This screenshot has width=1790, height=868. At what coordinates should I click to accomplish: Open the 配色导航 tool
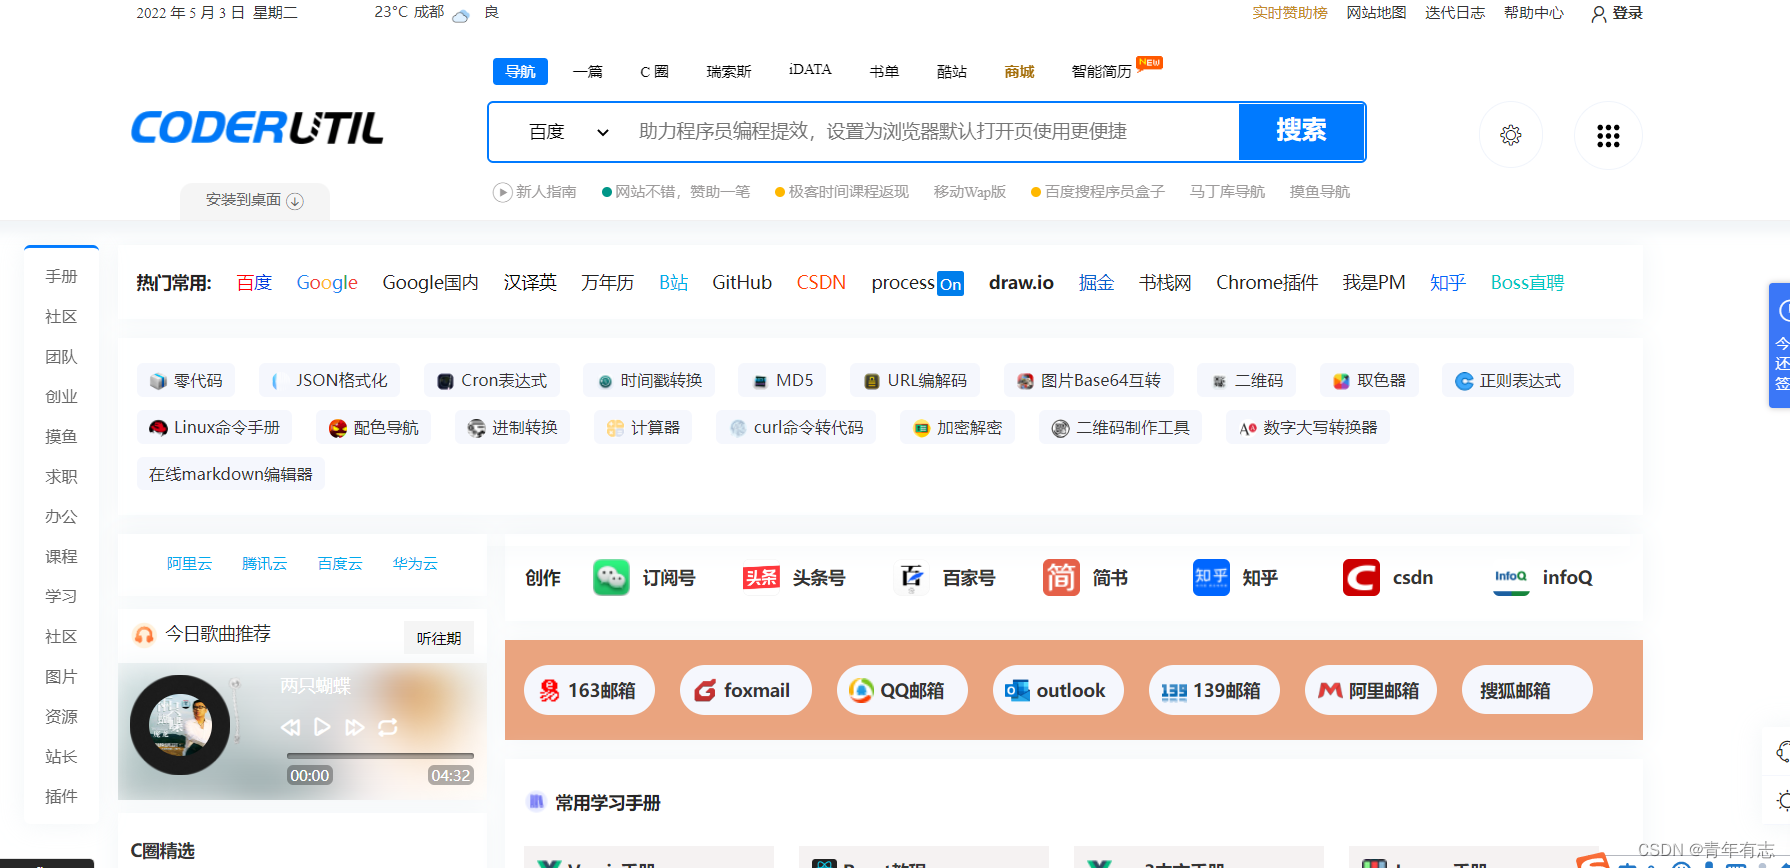373,428
